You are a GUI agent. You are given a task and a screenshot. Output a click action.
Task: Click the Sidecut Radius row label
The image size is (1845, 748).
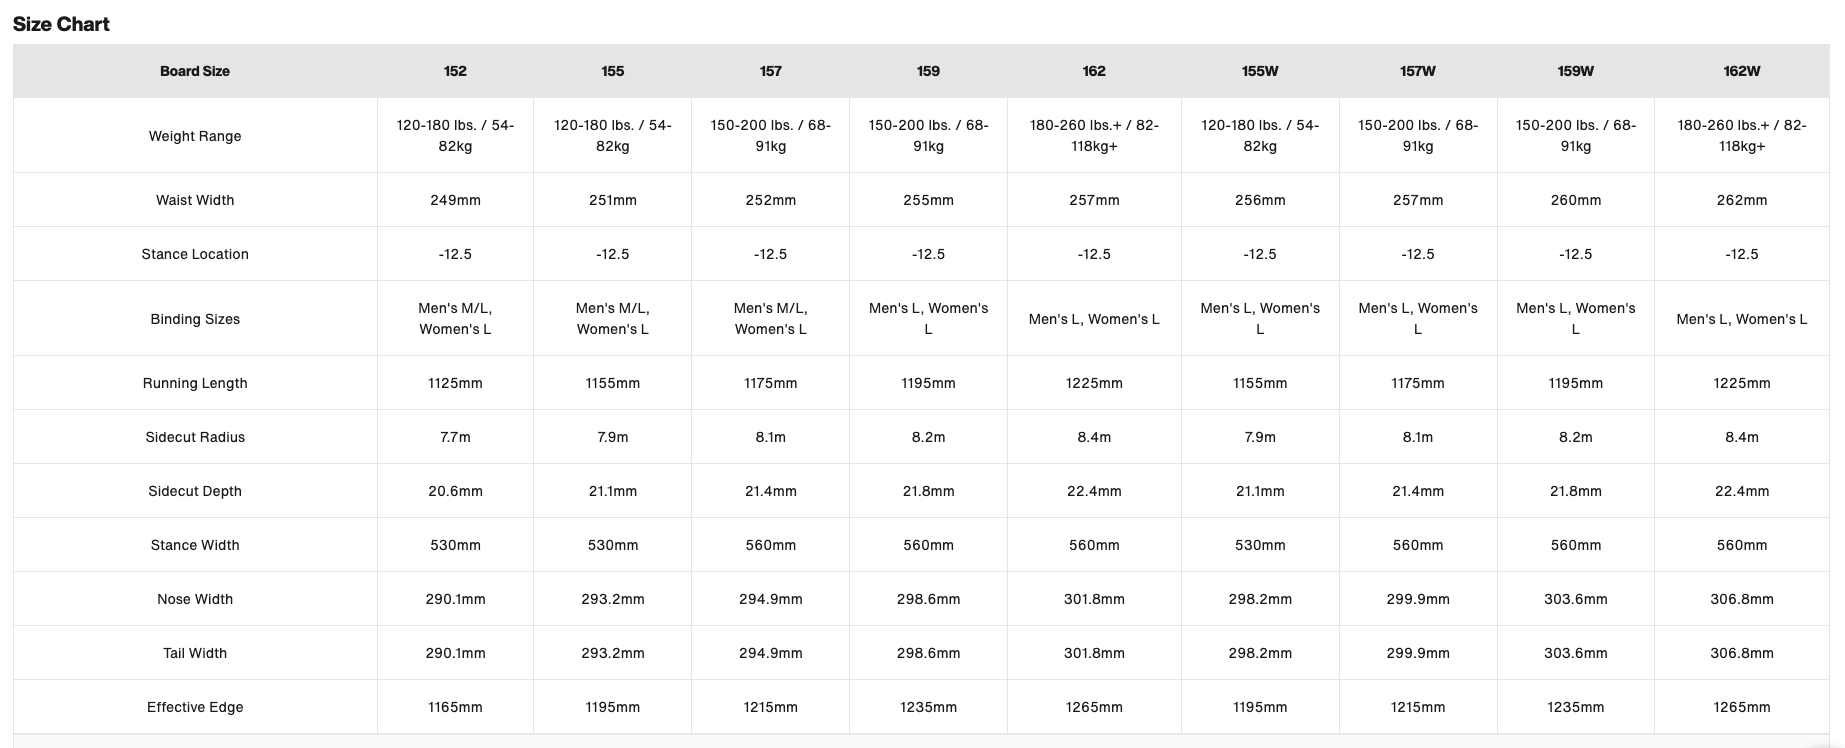tap(195, 437)
